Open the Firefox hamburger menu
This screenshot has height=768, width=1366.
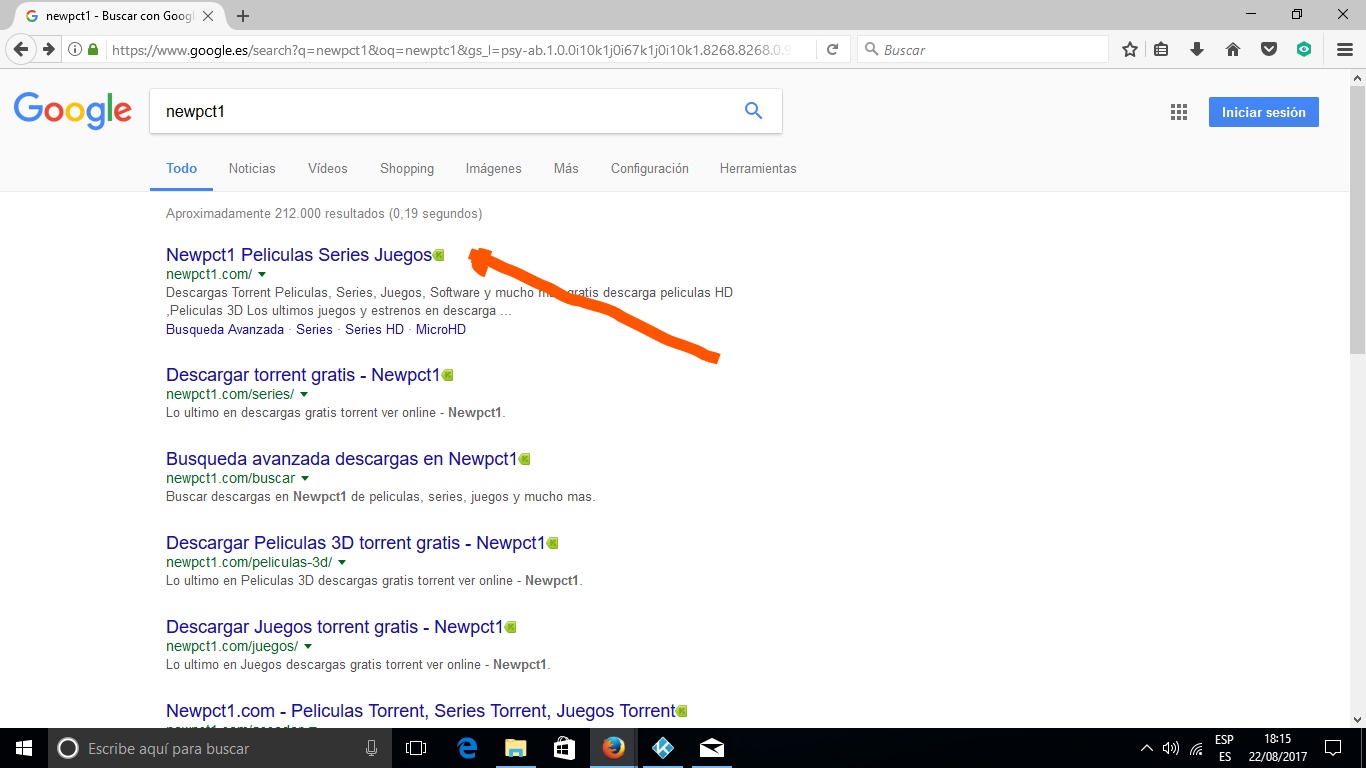pos(1345,49)
